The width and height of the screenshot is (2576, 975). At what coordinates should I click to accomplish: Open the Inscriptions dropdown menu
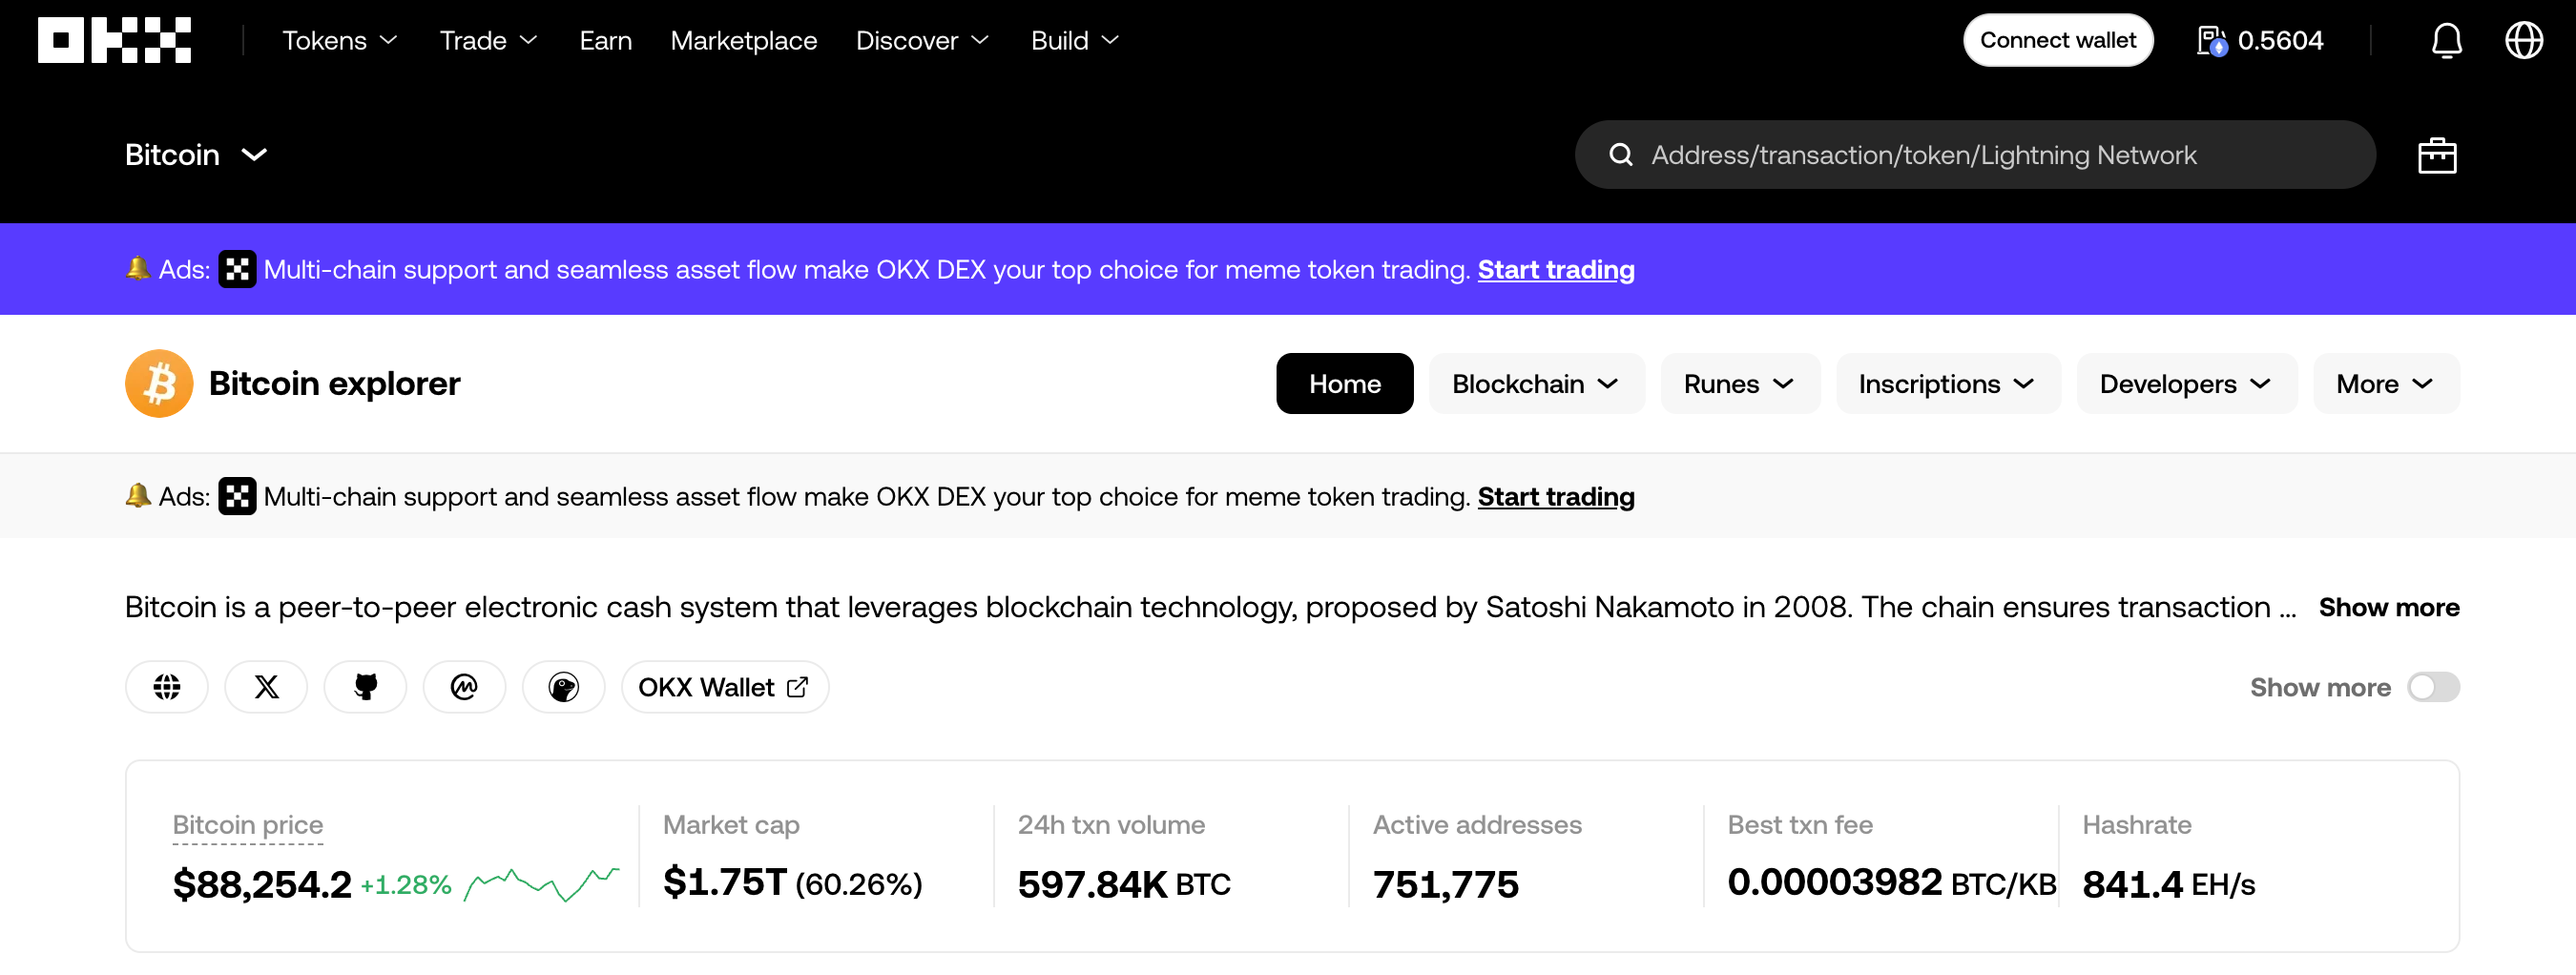coord(1946,384)
